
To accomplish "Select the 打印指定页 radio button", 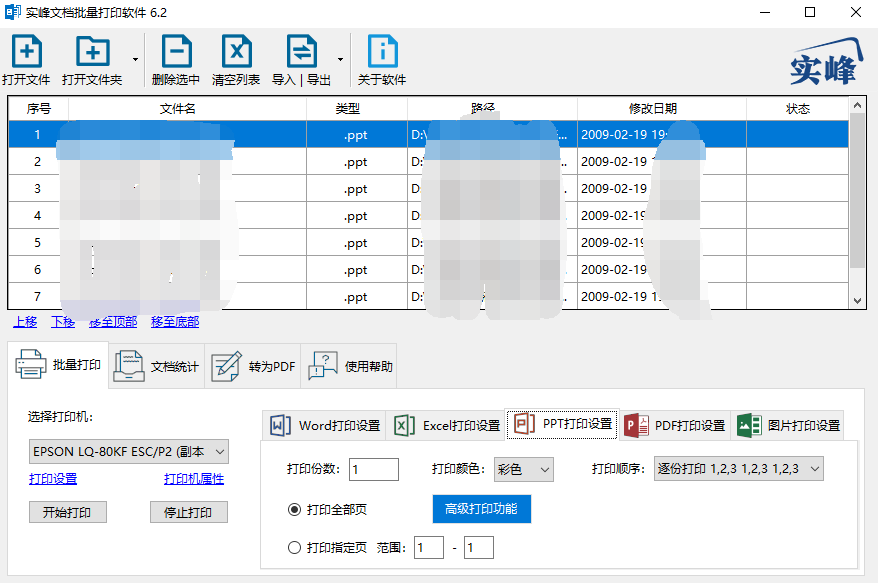I will tap(294, 548).
